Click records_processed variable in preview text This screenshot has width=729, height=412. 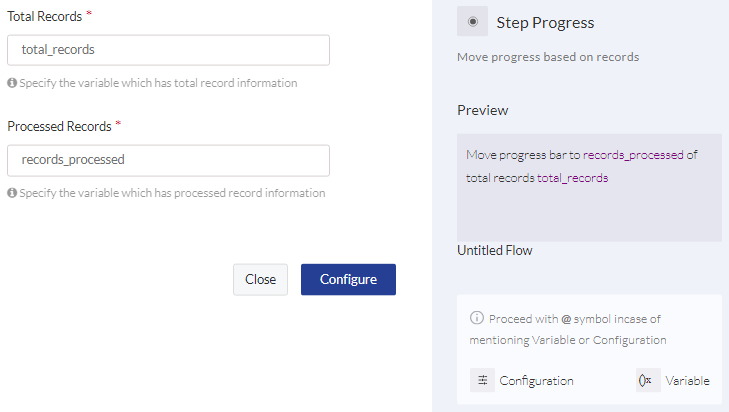coord(633,155)
